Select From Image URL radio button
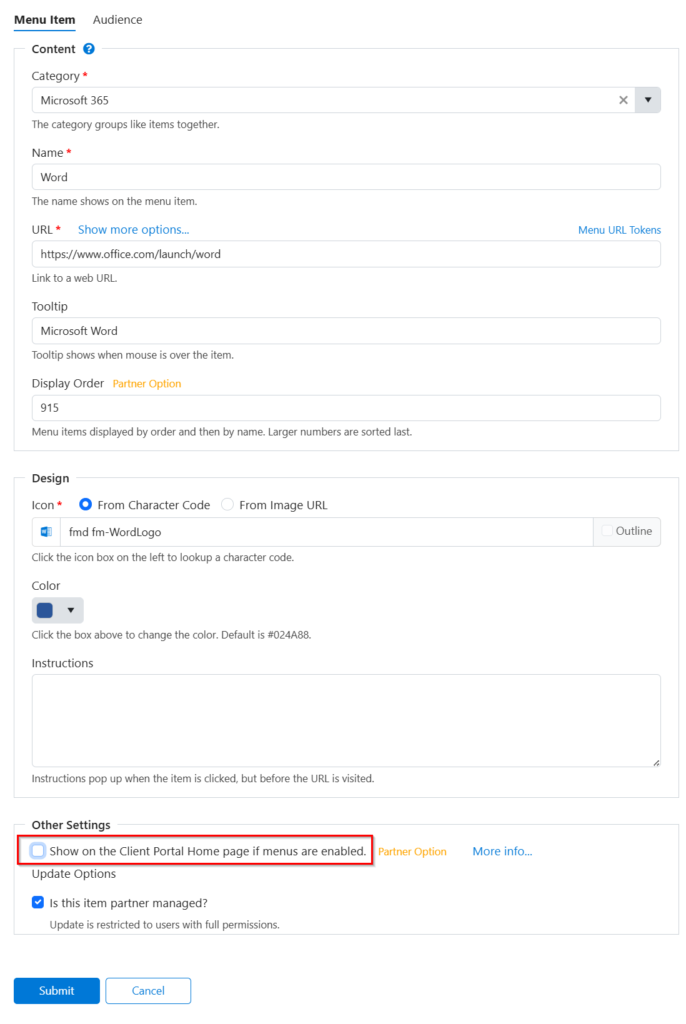686x1024 pixels. [x=228, y=505]
